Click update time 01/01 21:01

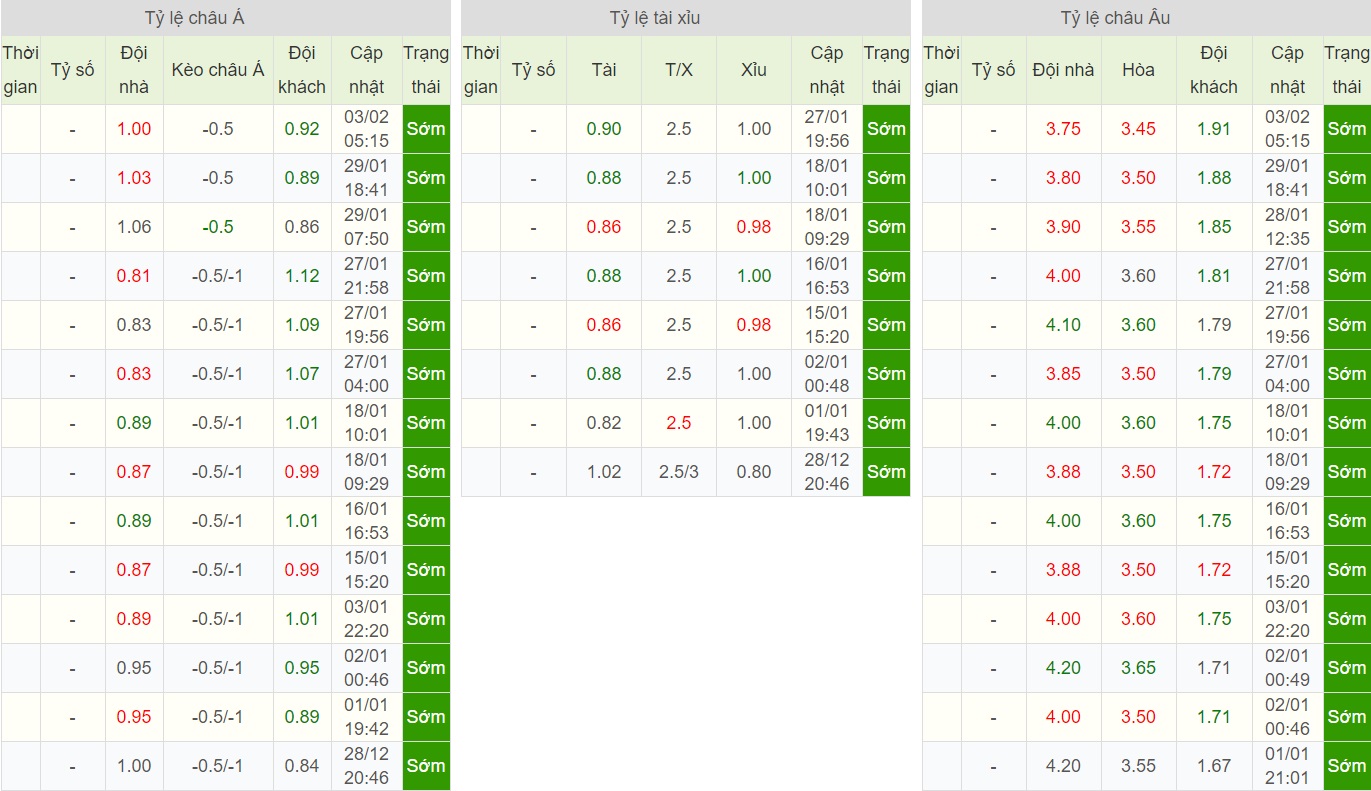click(x=1287, y=766)
